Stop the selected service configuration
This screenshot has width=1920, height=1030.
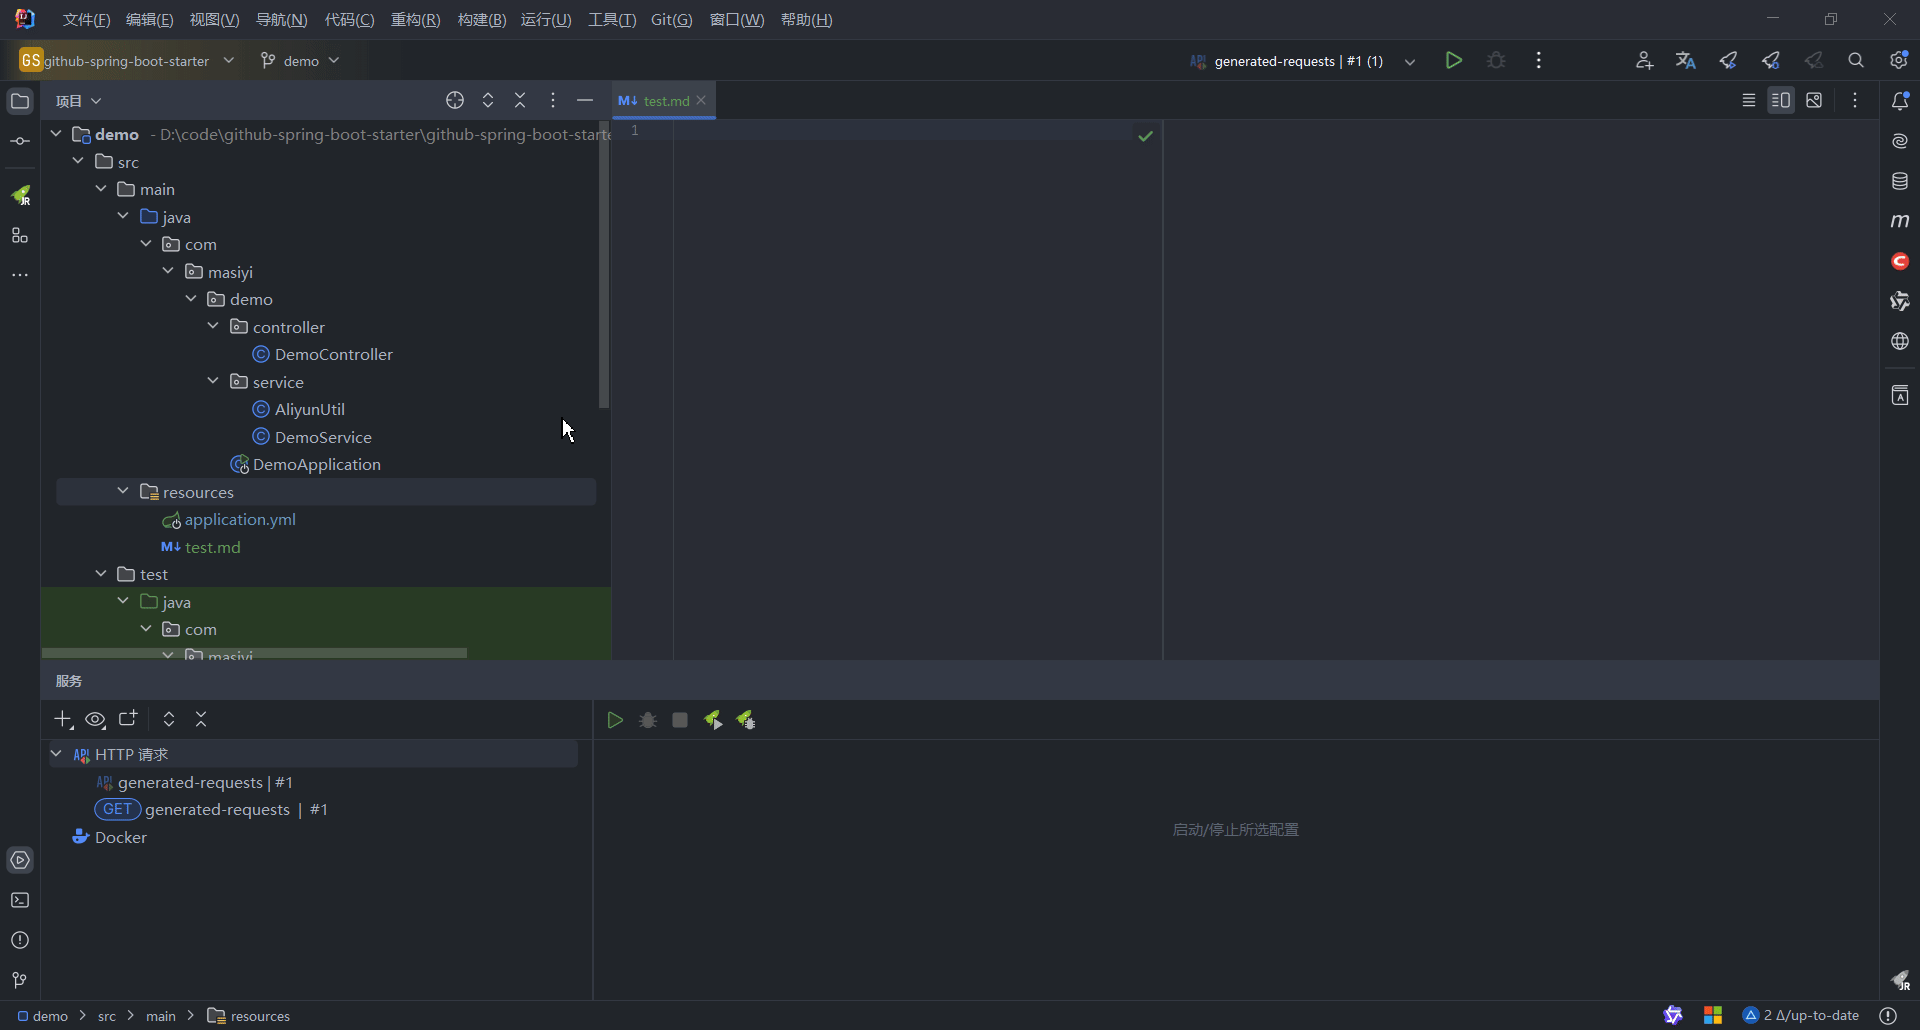point(680,720)
